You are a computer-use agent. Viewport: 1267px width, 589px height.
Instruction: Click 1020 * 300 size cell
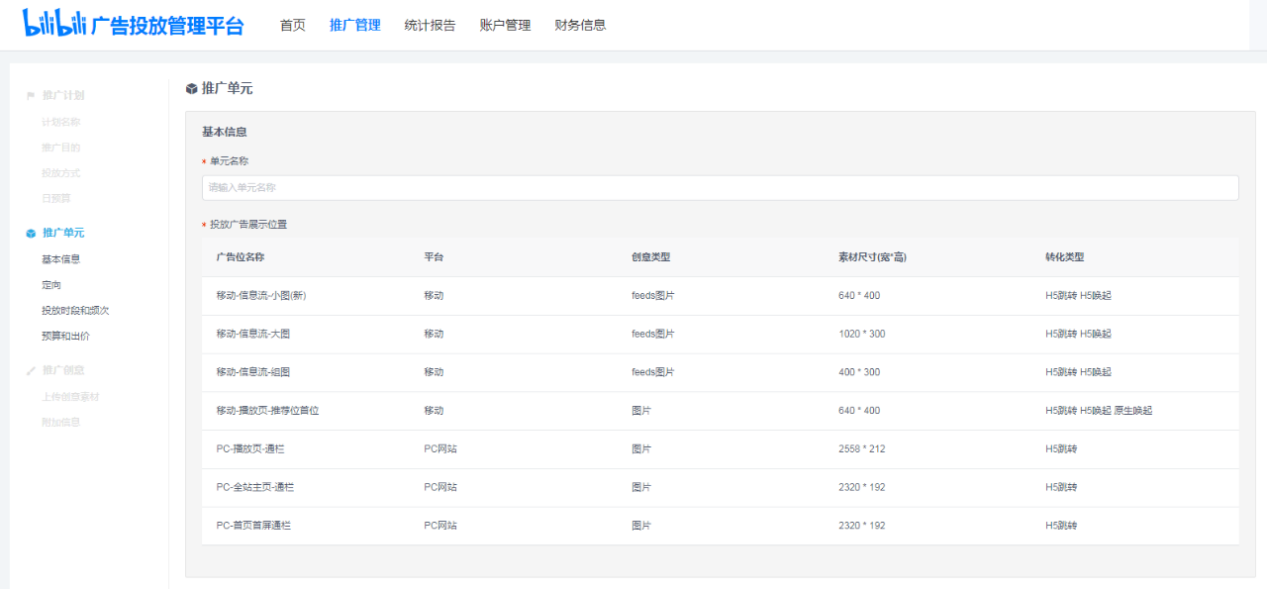(x=861, y=334)
